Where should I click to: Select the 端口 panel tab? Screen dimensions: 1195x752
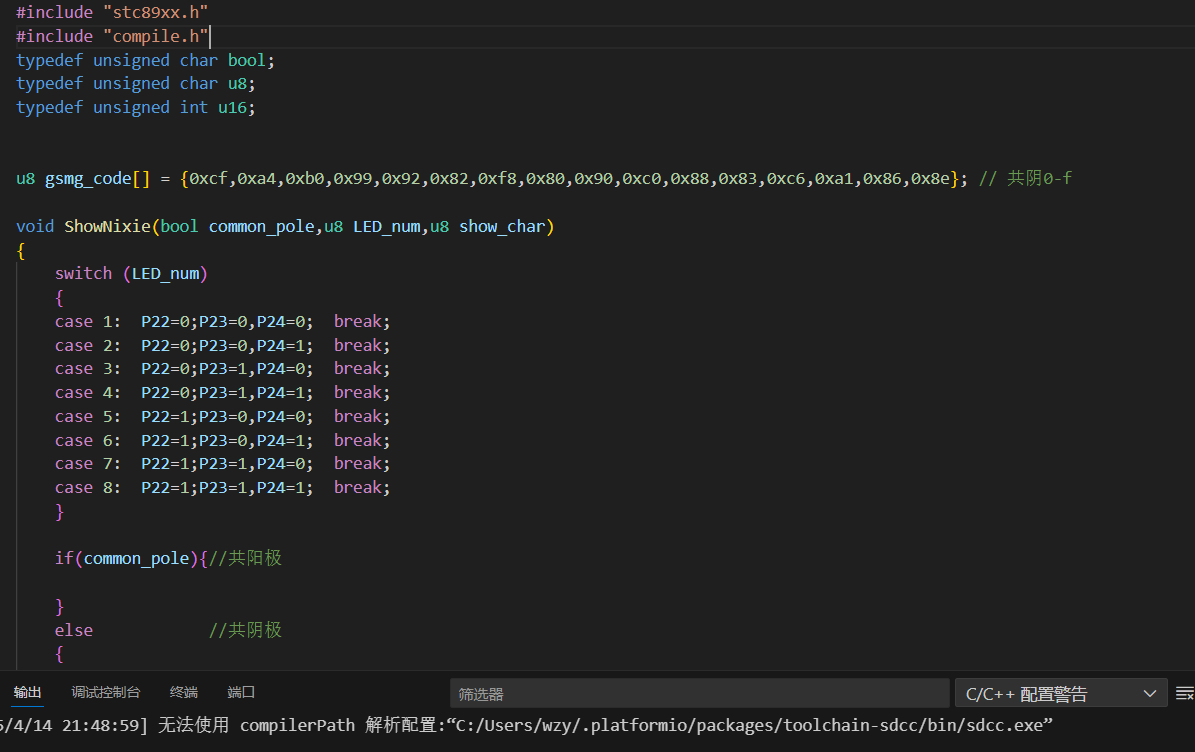(241, 692)
